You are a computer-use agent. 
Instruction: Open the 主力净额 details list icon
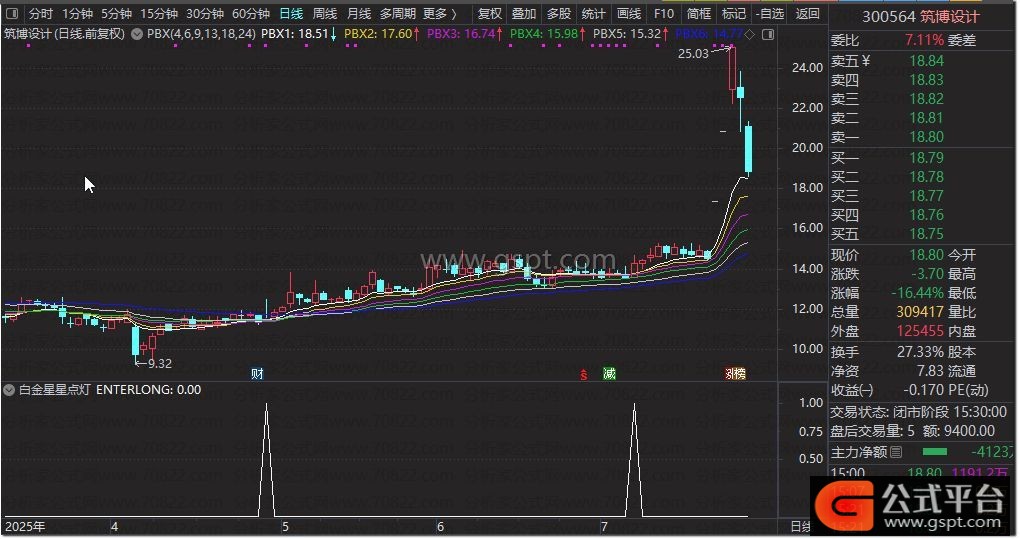pos(896,453)
